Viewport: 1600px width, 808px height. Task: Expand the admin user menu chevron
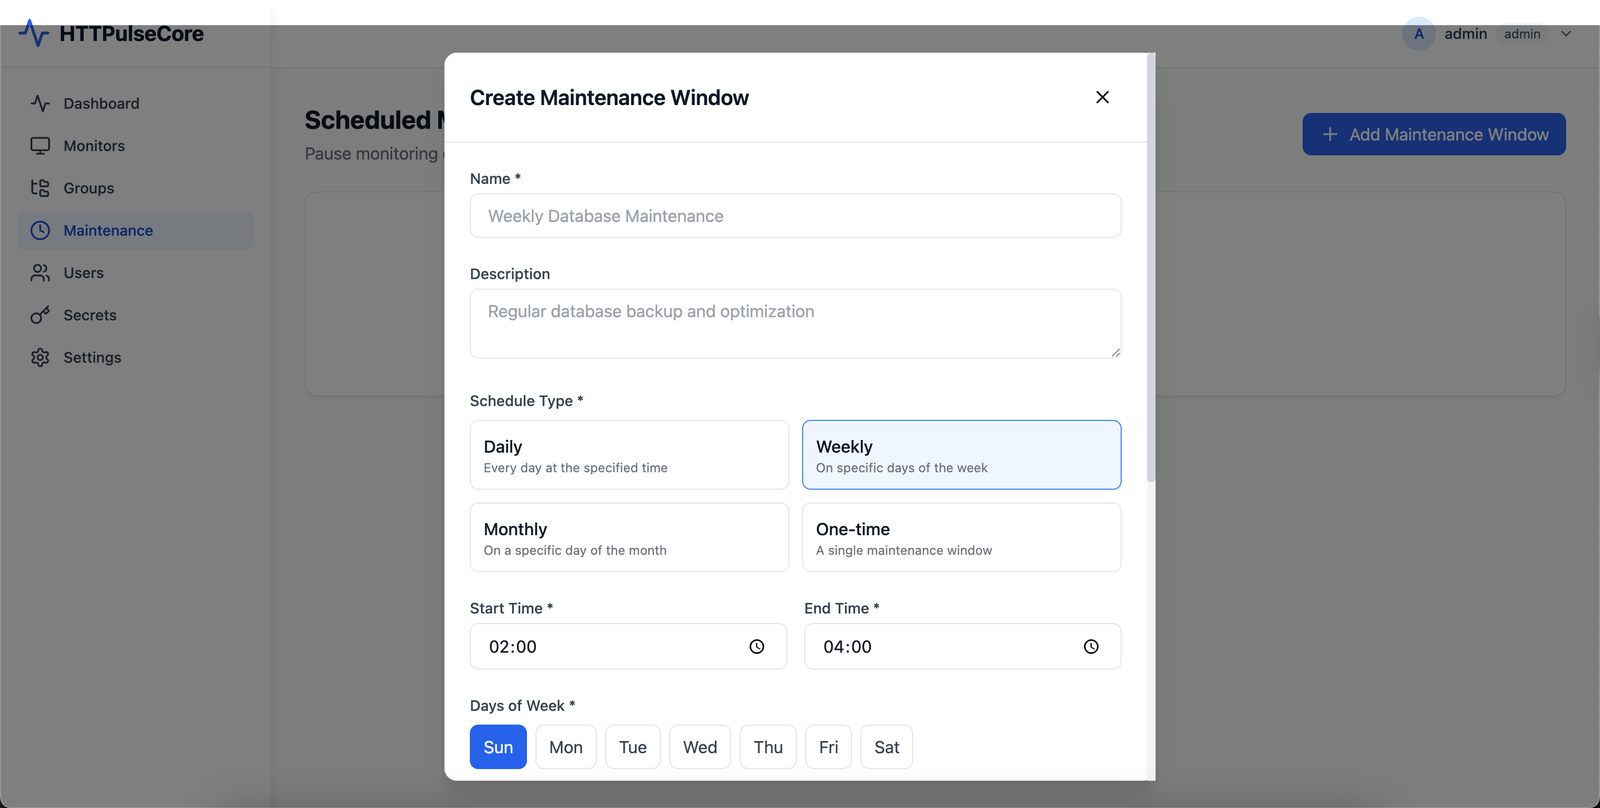pos(1566,34)
